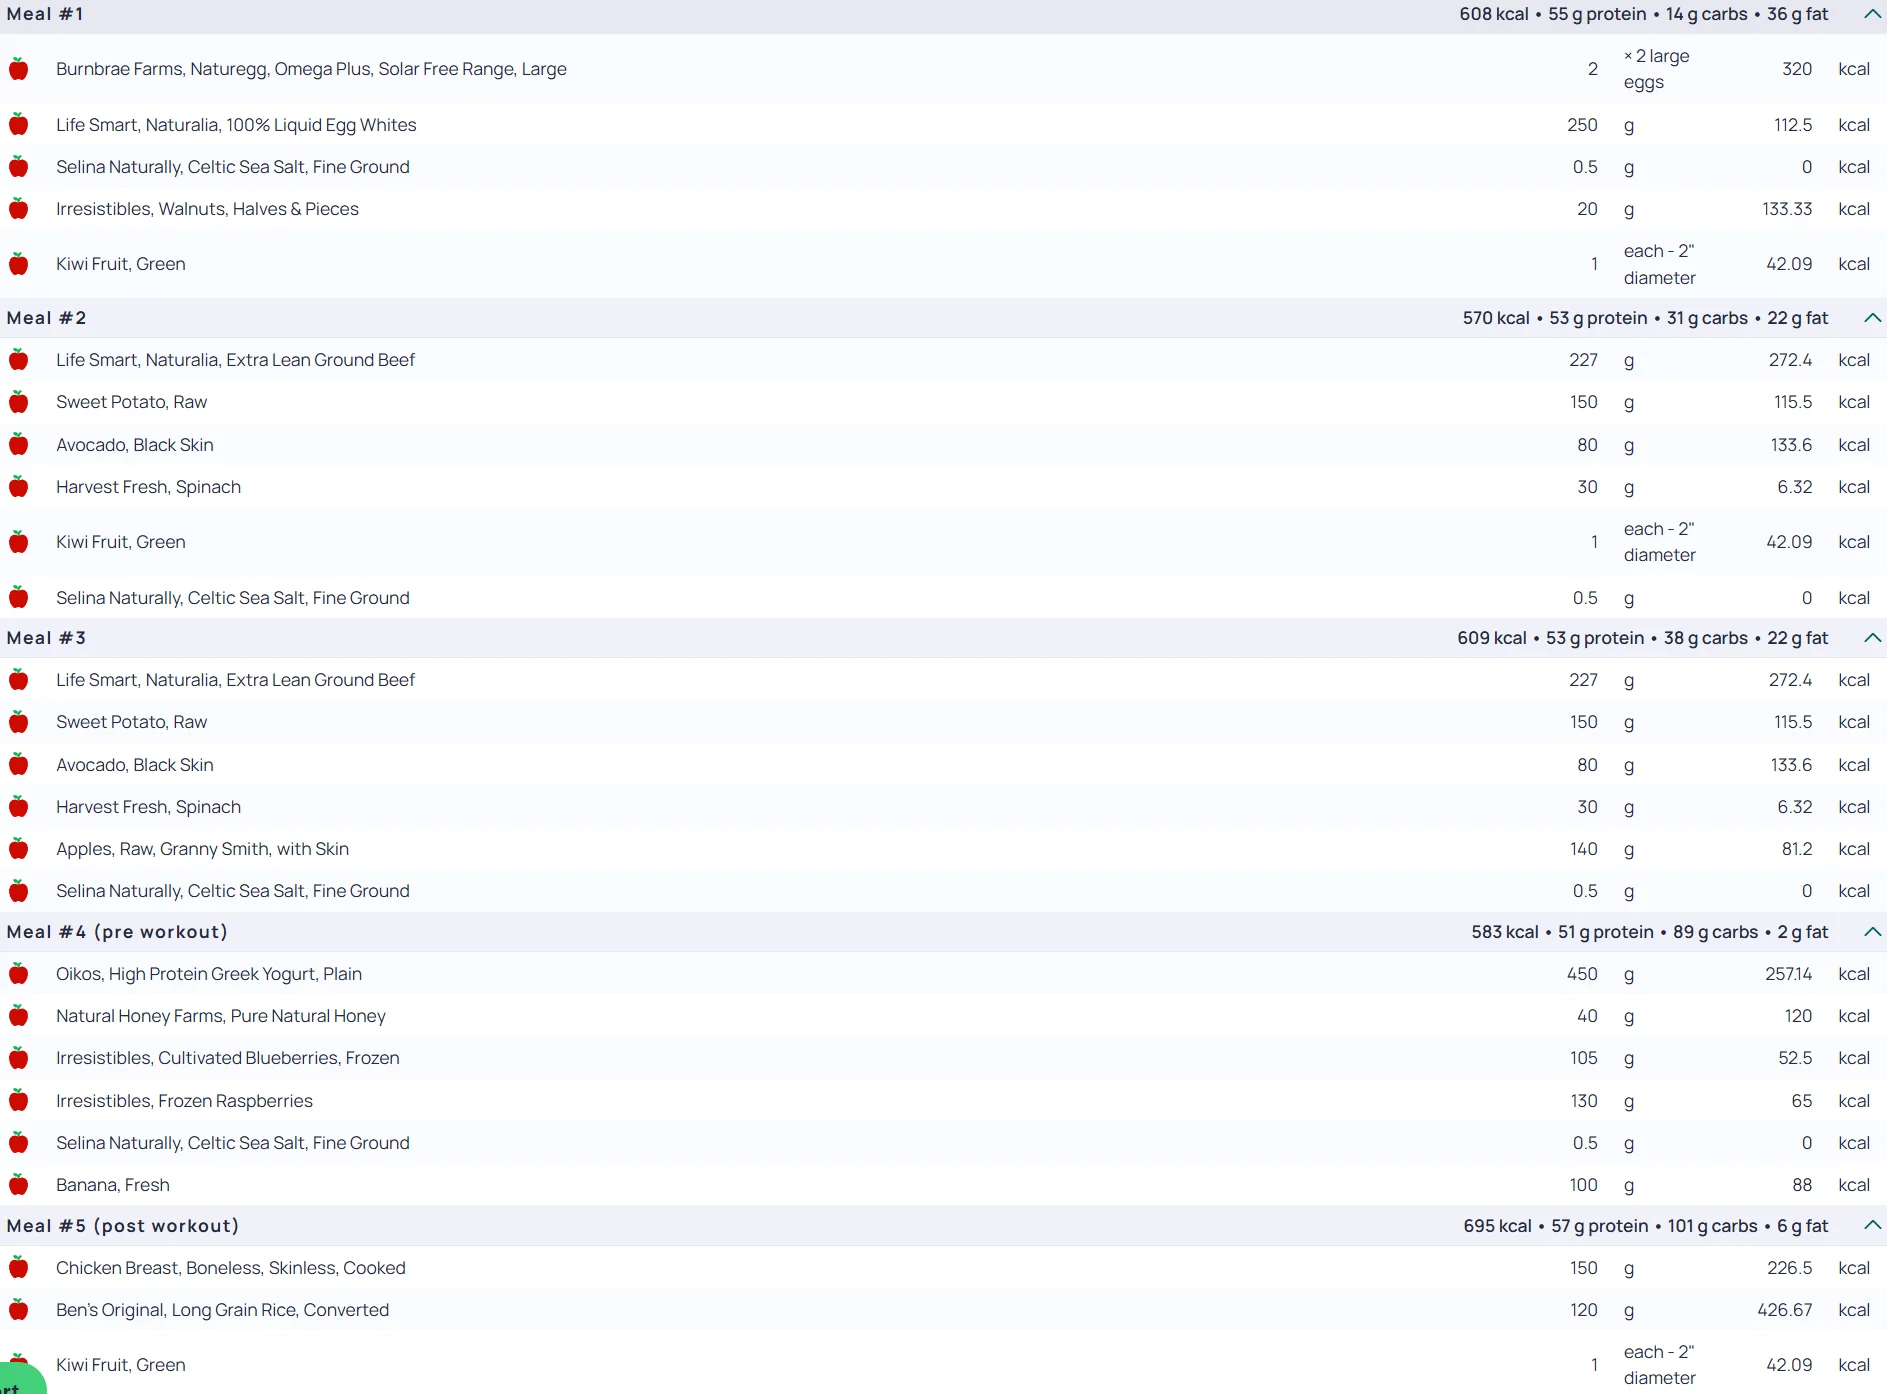
Task: Click the 426.67 kcal rice value
Action: tap(1785, 1310)
